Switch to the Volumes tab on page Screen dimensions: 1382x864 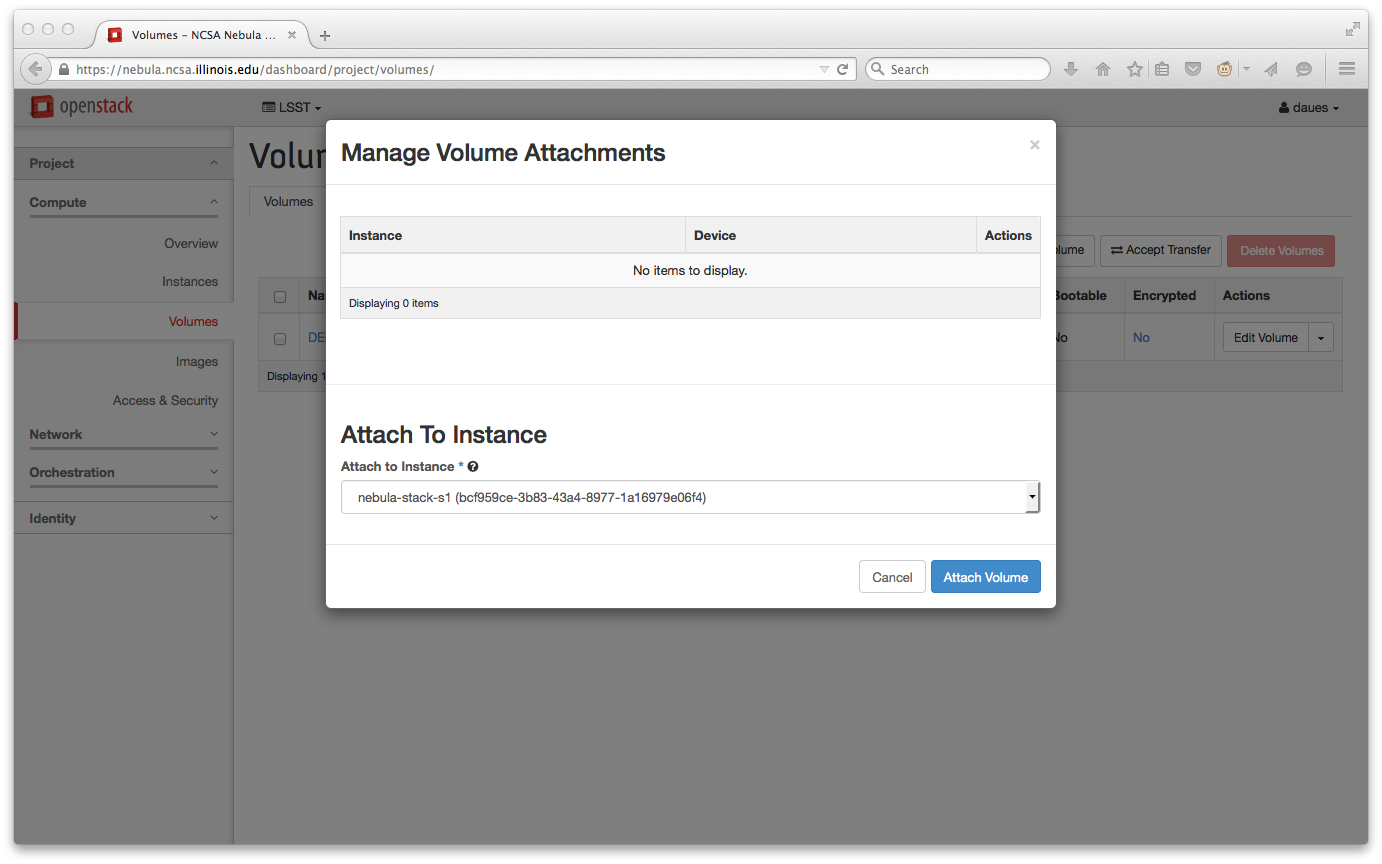point(288,201)
